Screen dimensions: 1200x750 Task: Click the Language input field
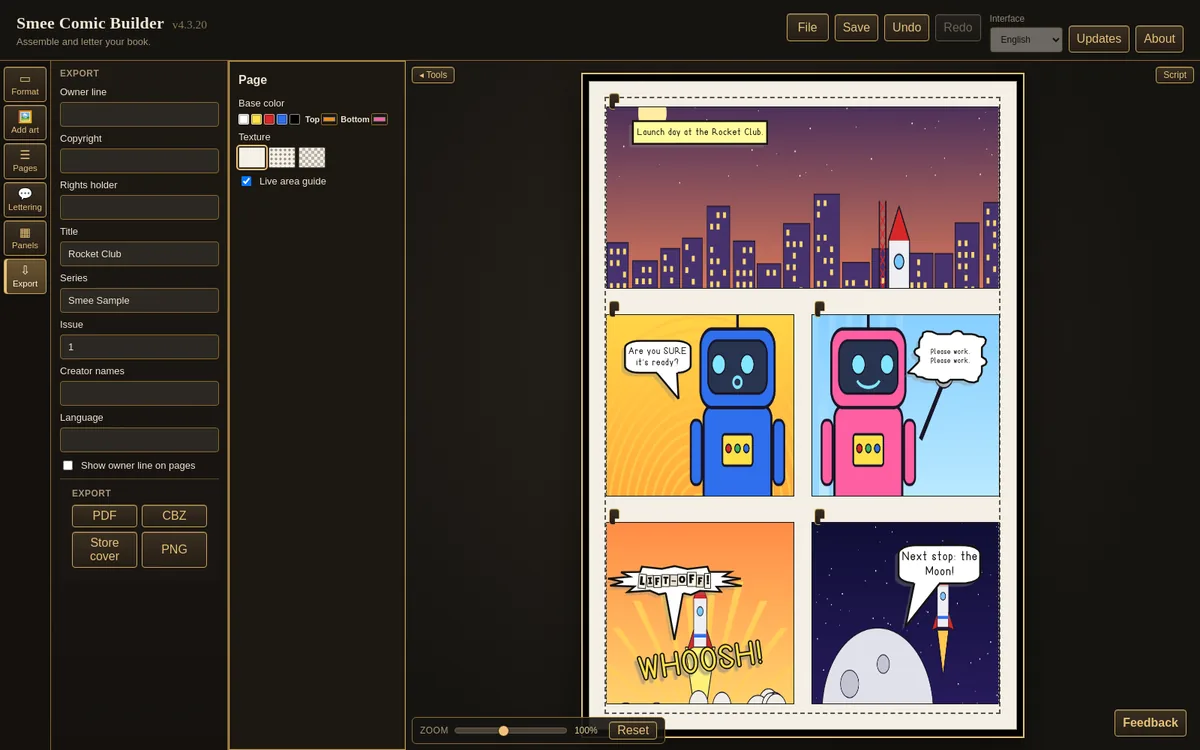pyautogui.click(x=139, y=440)
